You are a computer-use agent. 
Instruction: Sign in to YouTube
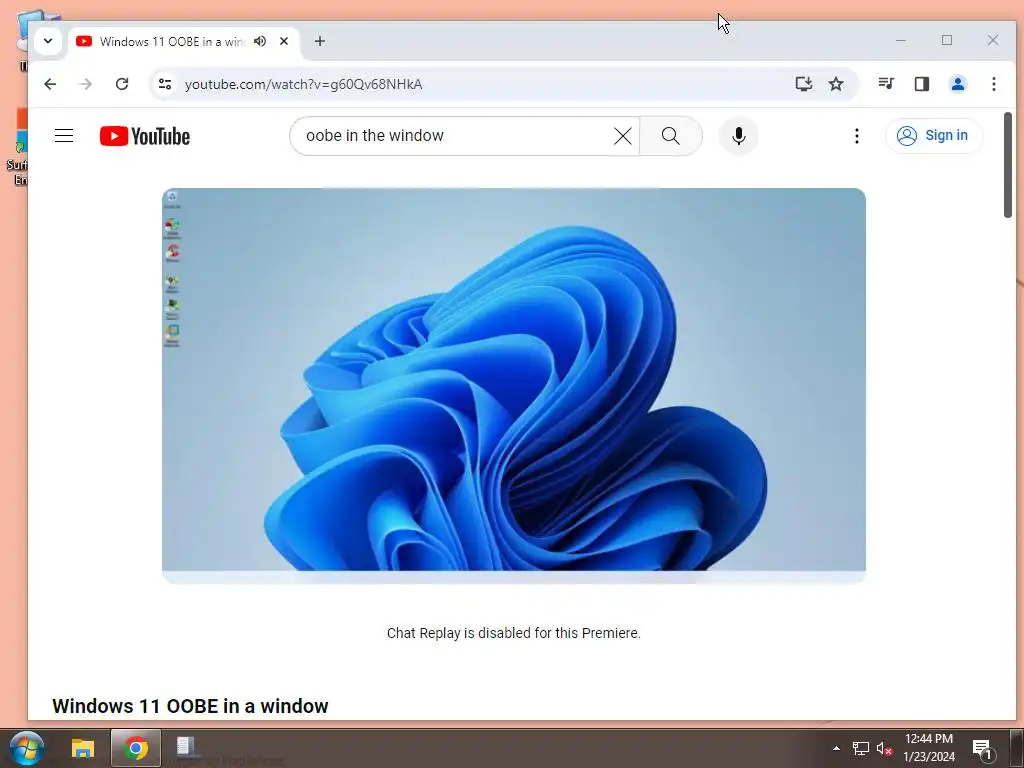click(x=933, y=136)
